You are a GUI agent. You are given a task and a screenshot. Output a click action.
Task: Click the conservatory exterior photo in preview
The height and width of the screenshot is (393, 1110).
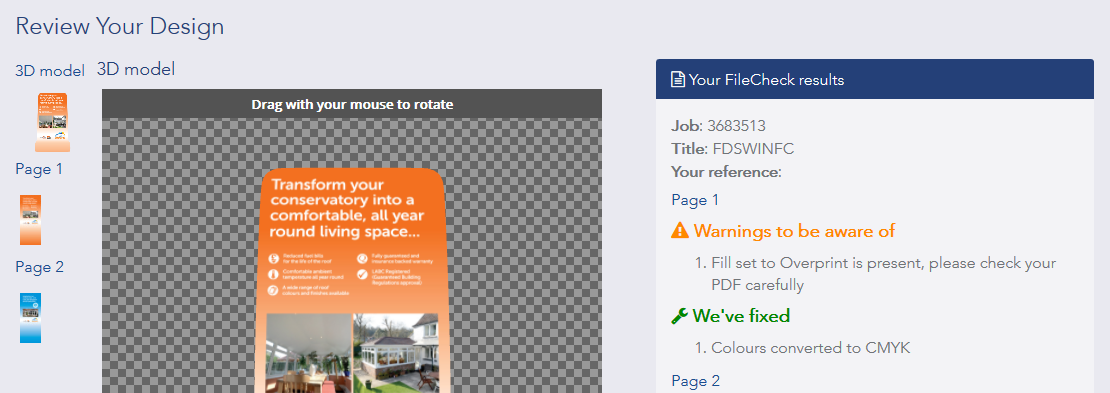396,353
